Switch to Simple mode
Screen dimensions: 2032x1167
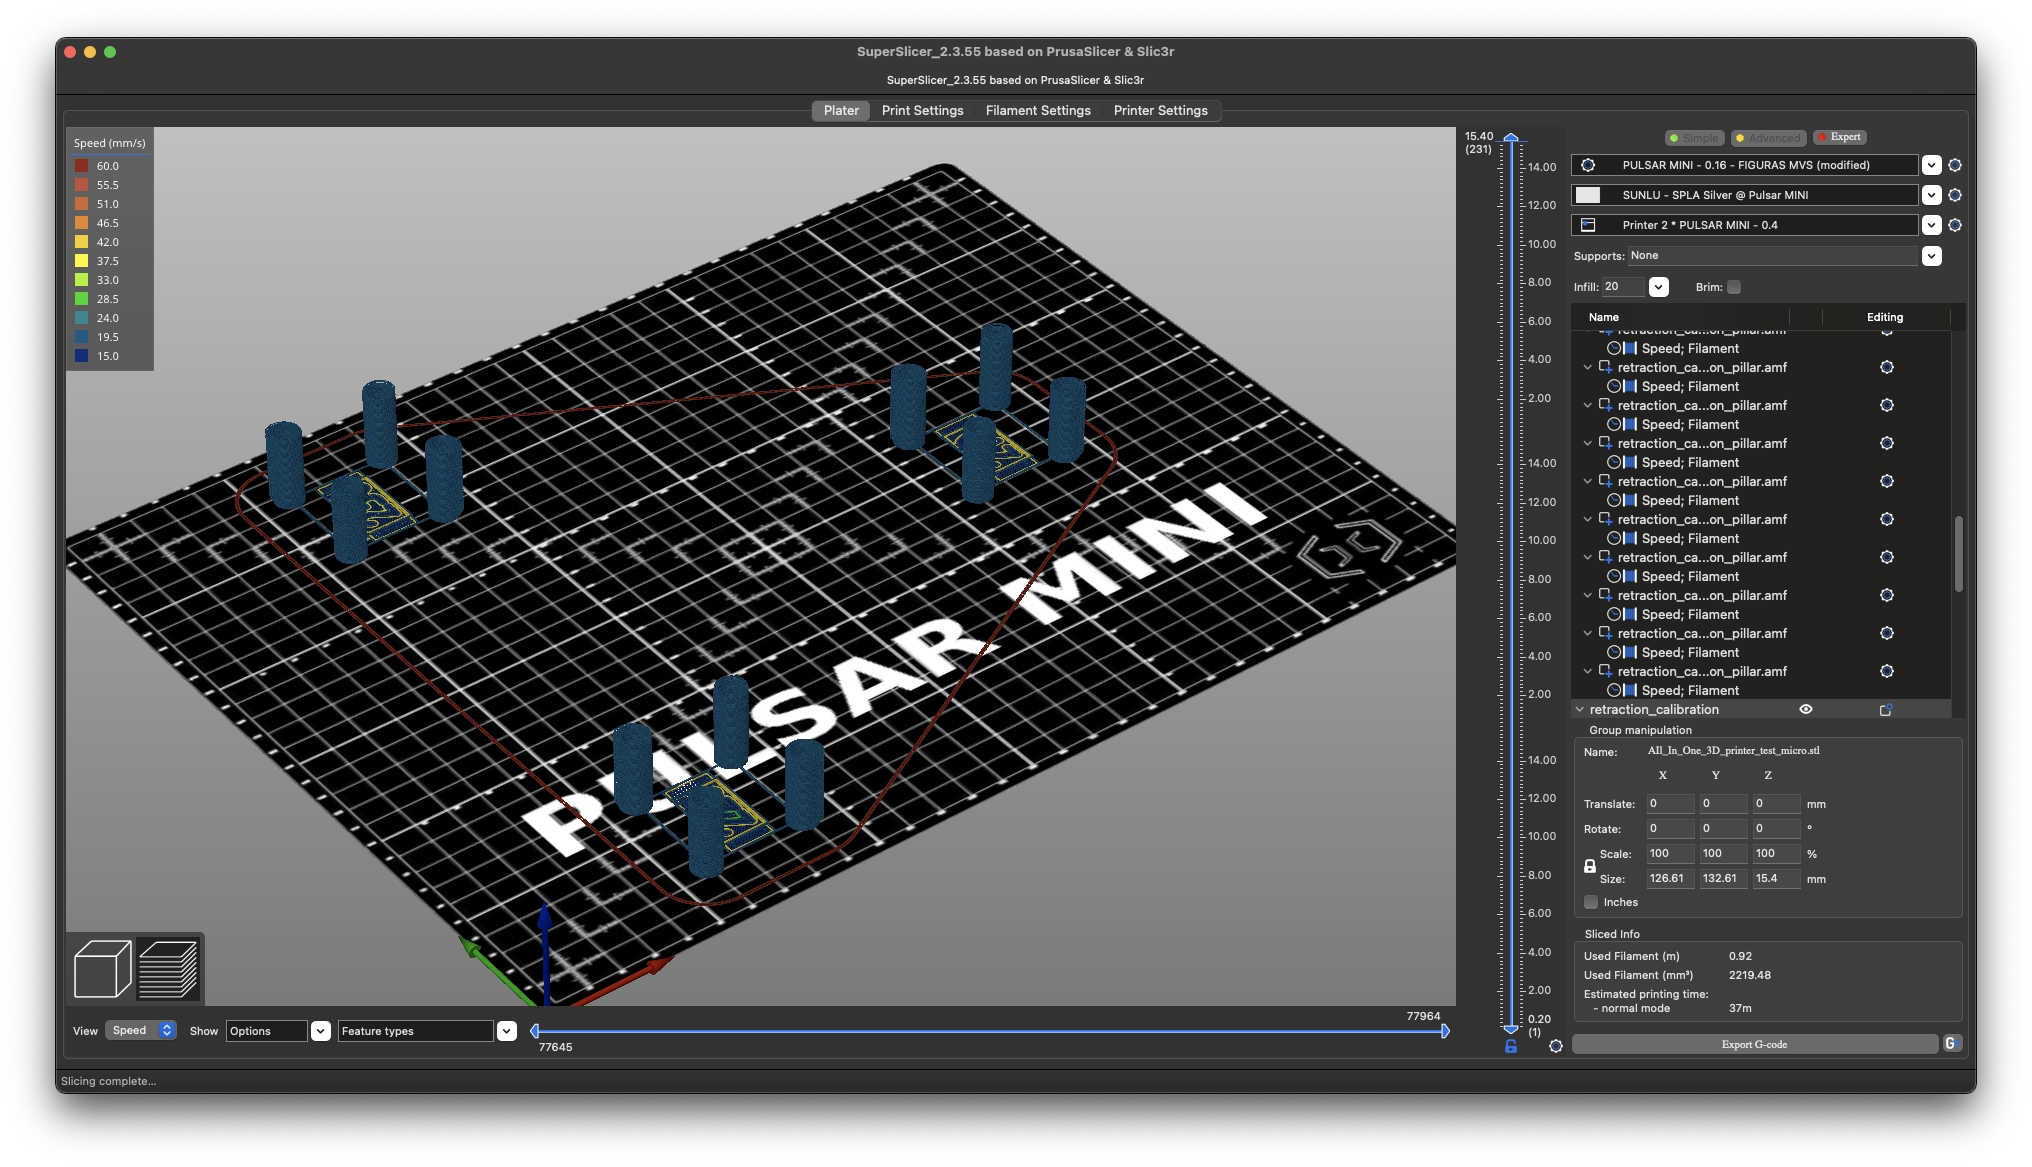1693,137
